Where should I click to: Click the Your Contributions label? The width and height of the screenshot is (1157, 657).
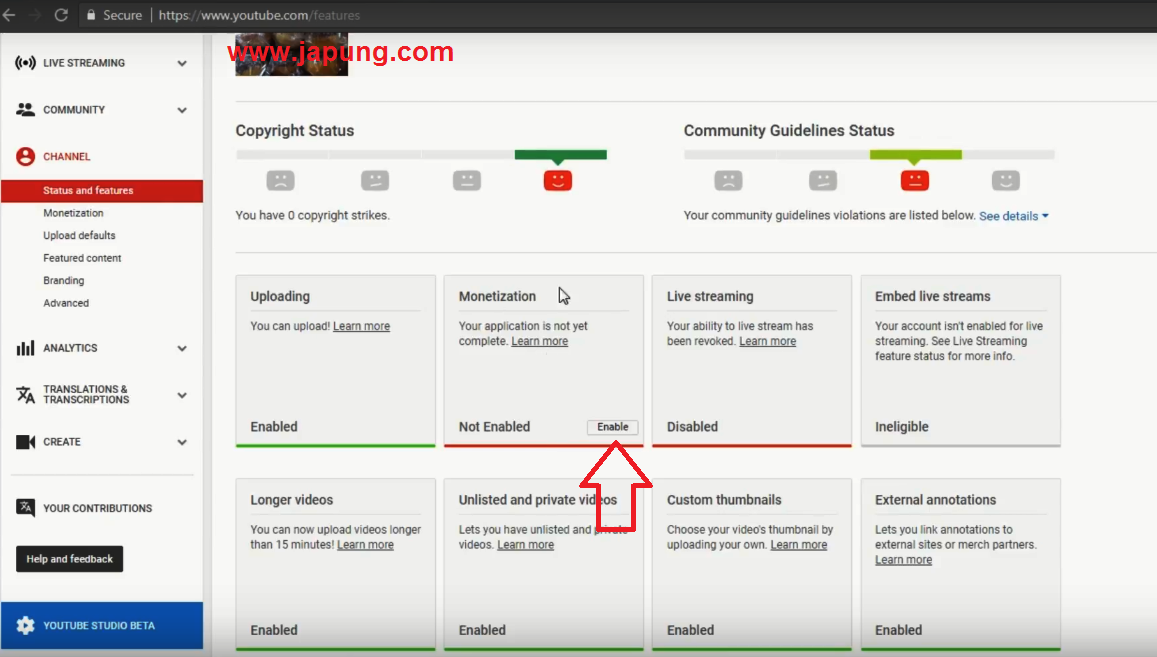[x=97, y=508]
